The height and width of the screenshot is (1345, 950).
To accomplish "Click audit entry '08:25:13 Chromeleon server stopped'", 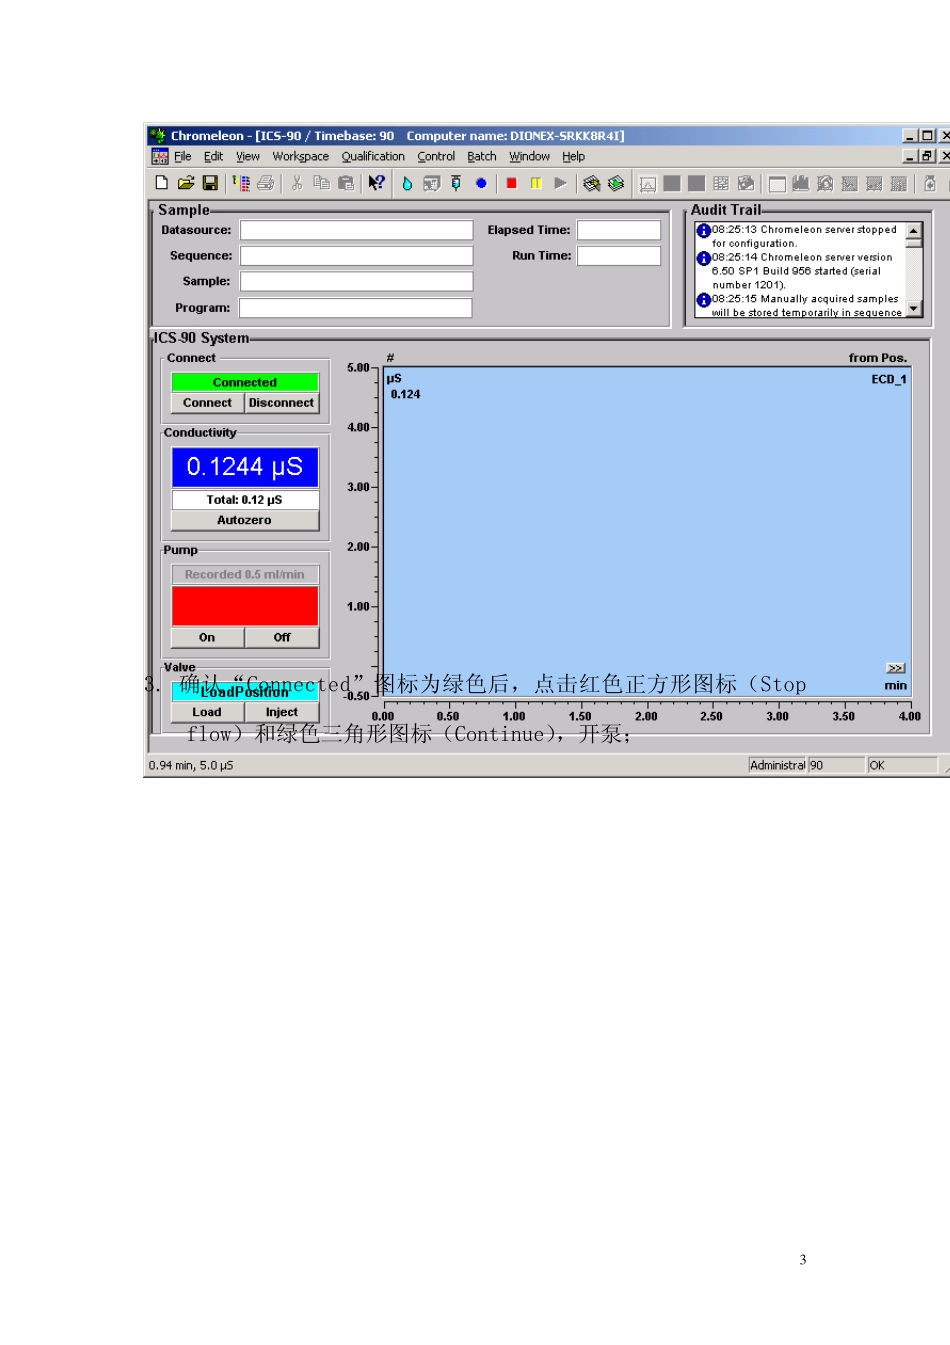I will [x=804, y=230].
